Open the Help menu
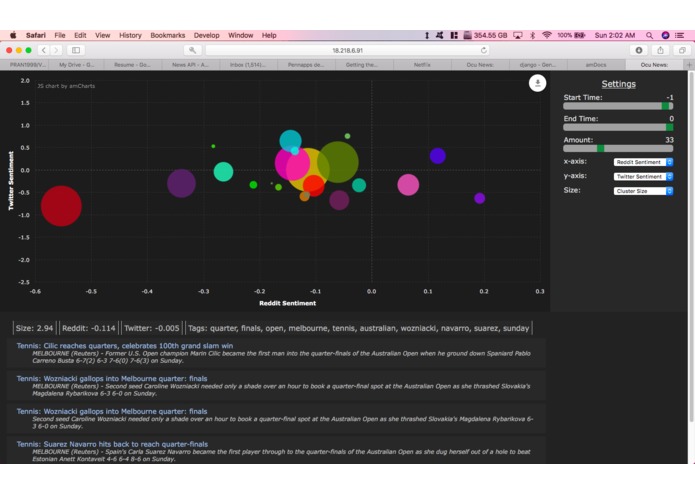The width and height of the screenshot is (695, 494). point(269,35)
